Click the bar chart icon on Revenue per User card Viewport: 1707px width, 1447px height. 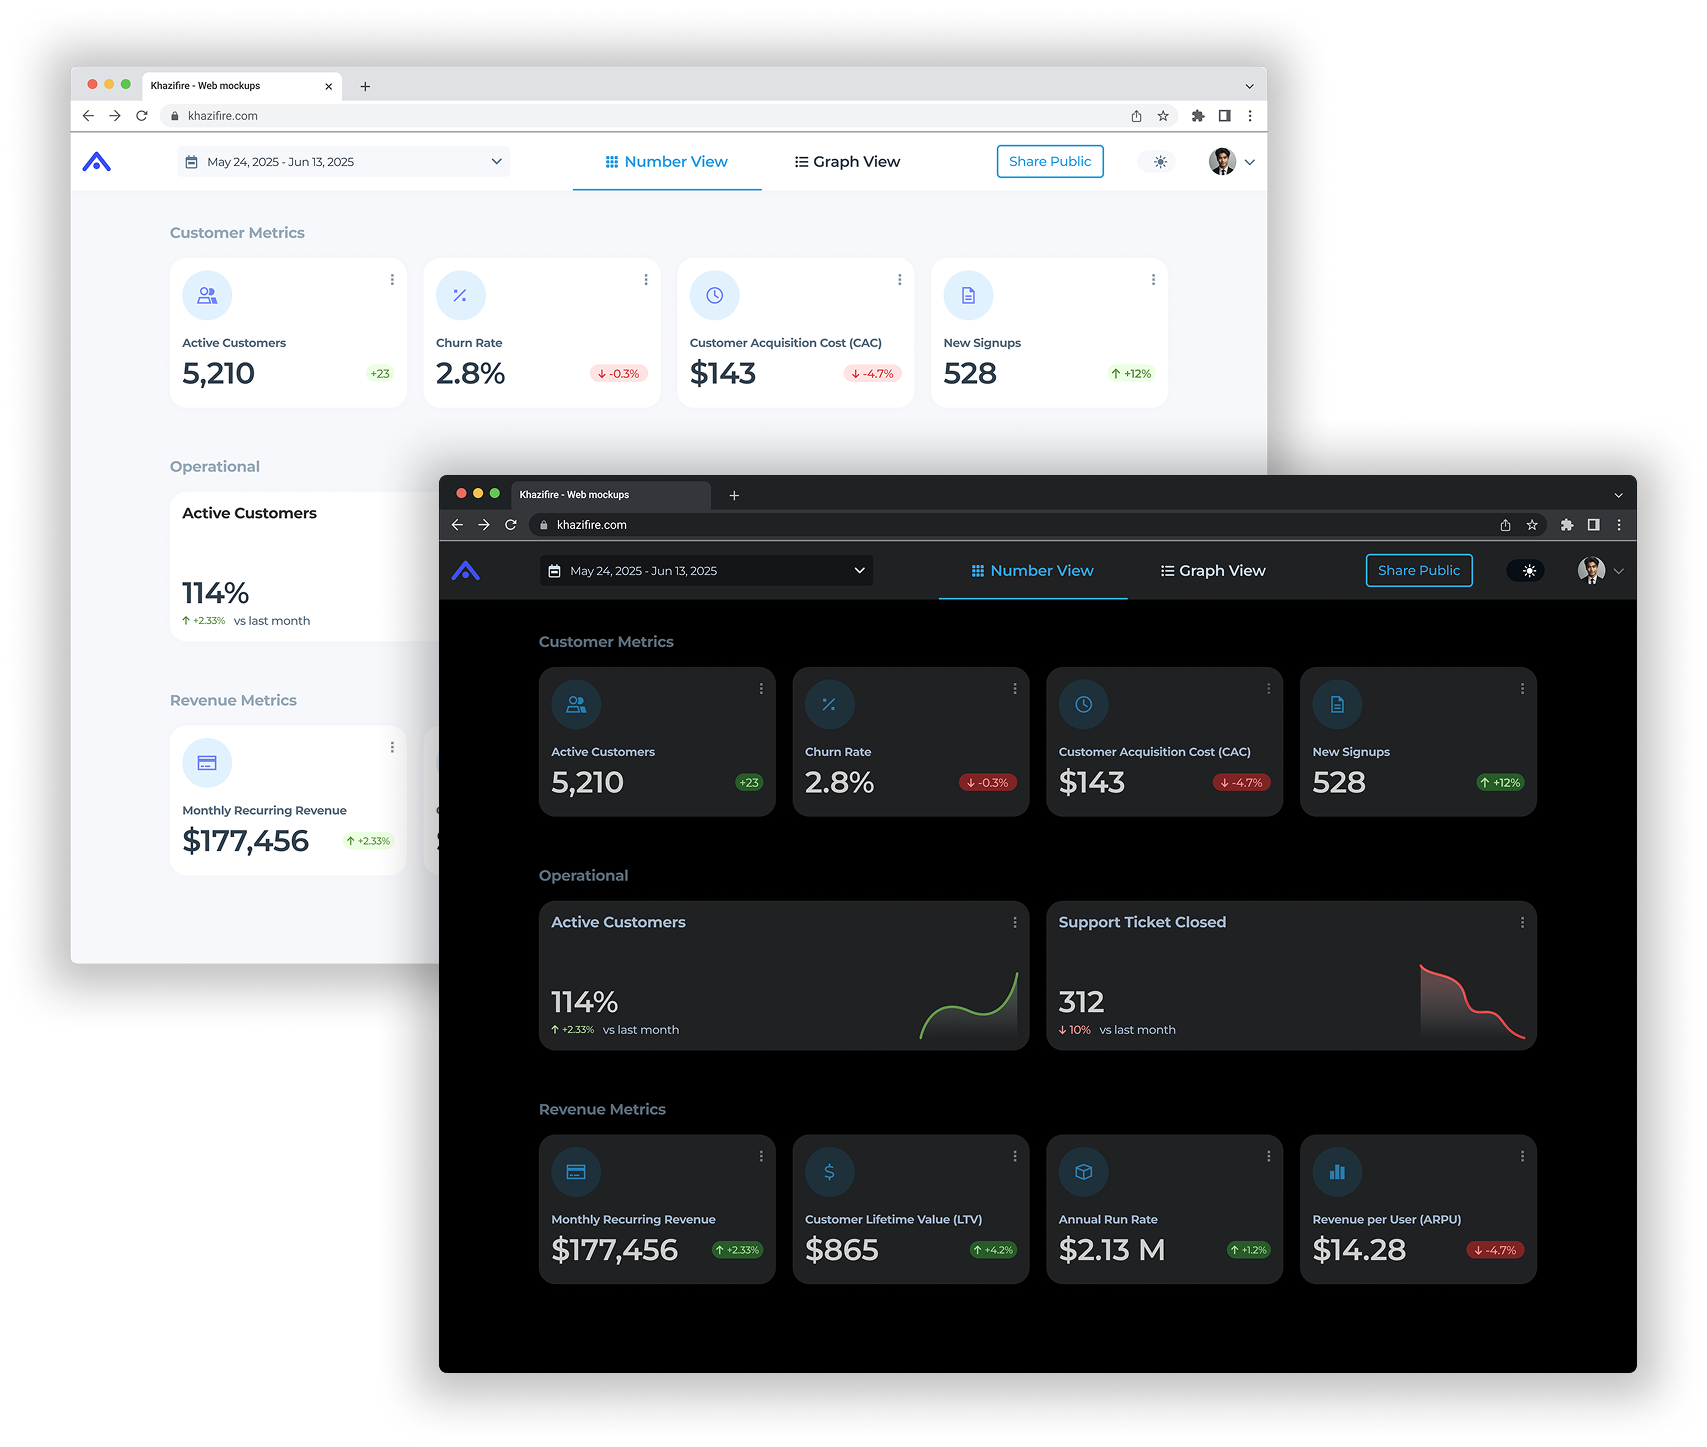(x=1337, y=1172)
